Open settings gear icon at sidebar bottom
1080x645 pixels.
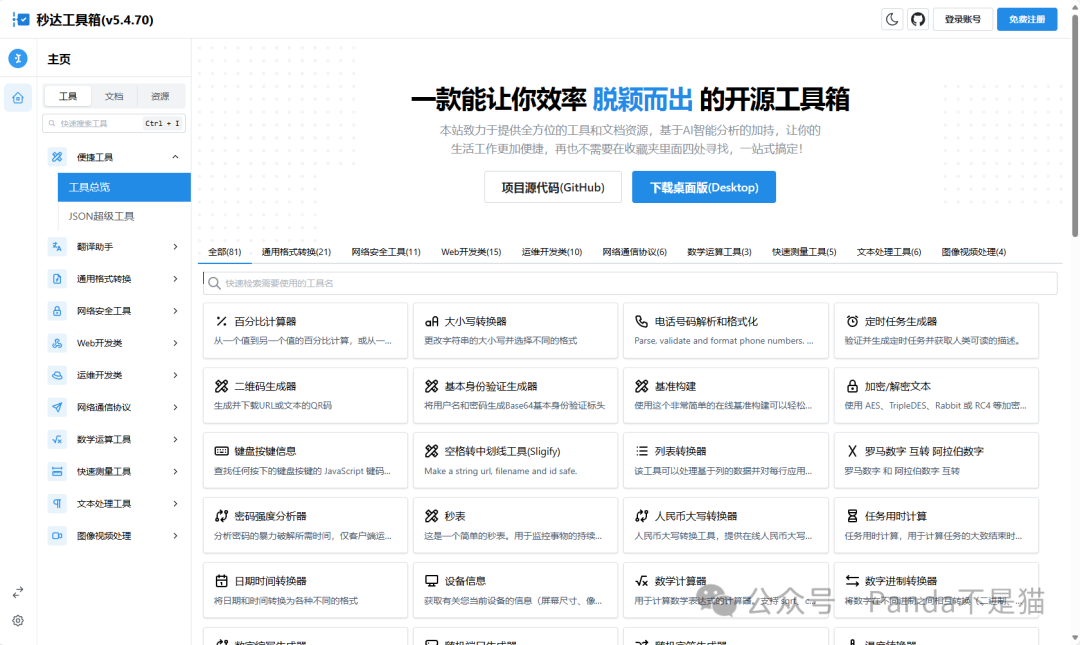[x=18, y=620]
